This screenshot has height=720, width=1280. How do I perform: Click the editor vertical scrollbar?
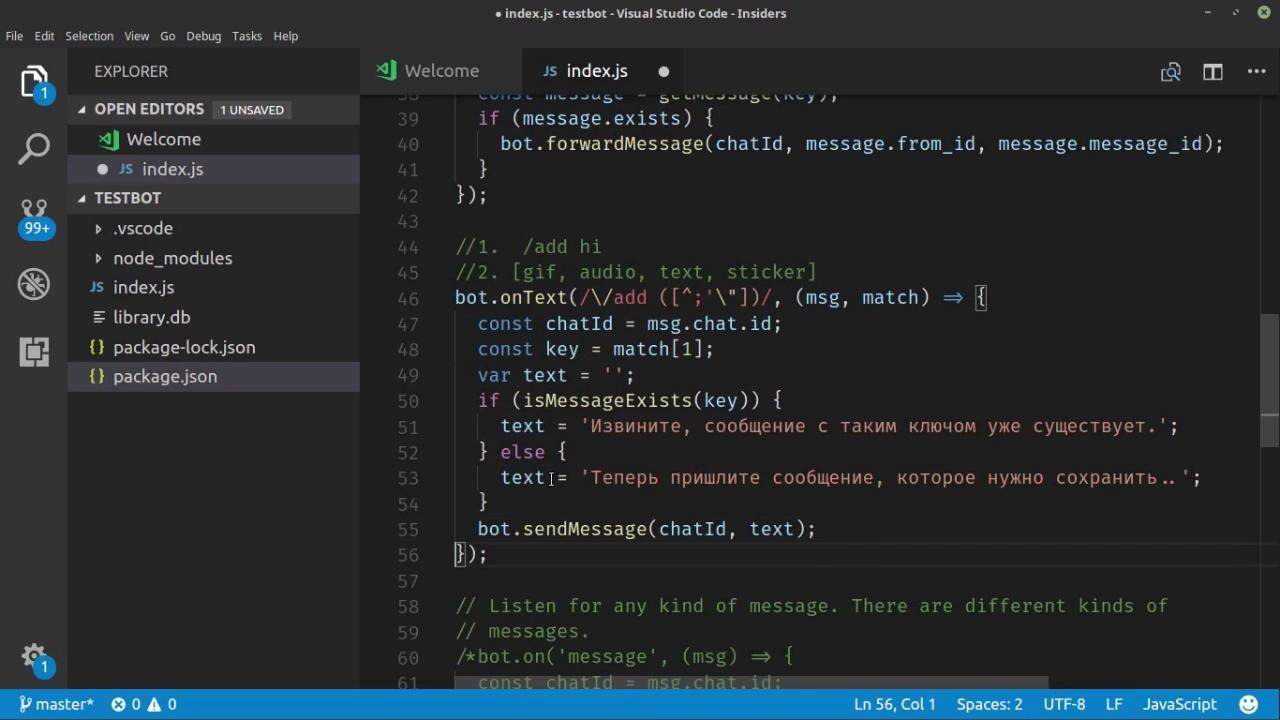(x=1269, y=380)
